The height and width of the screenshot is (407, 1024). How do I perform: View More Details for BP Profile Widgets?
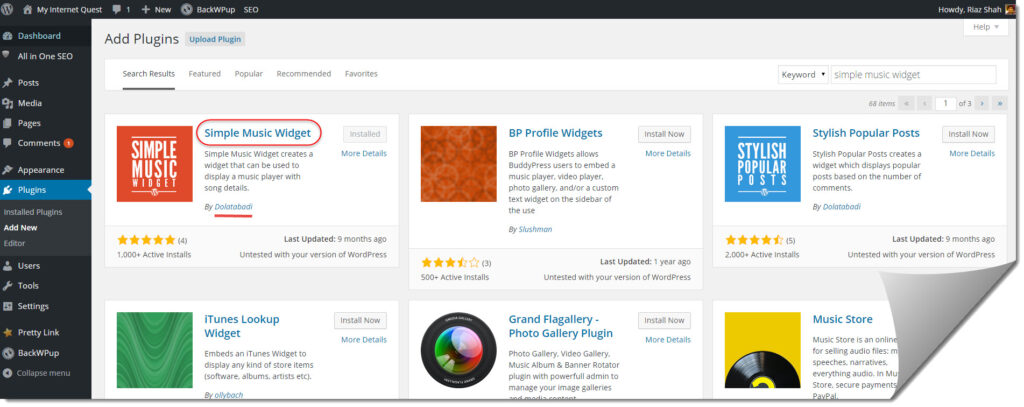tap(668, 154)
